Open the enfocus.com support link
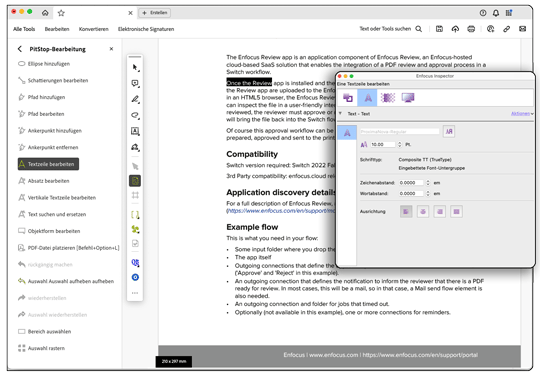The width and height of the screenshot is (540, 379). coord(281,211)
